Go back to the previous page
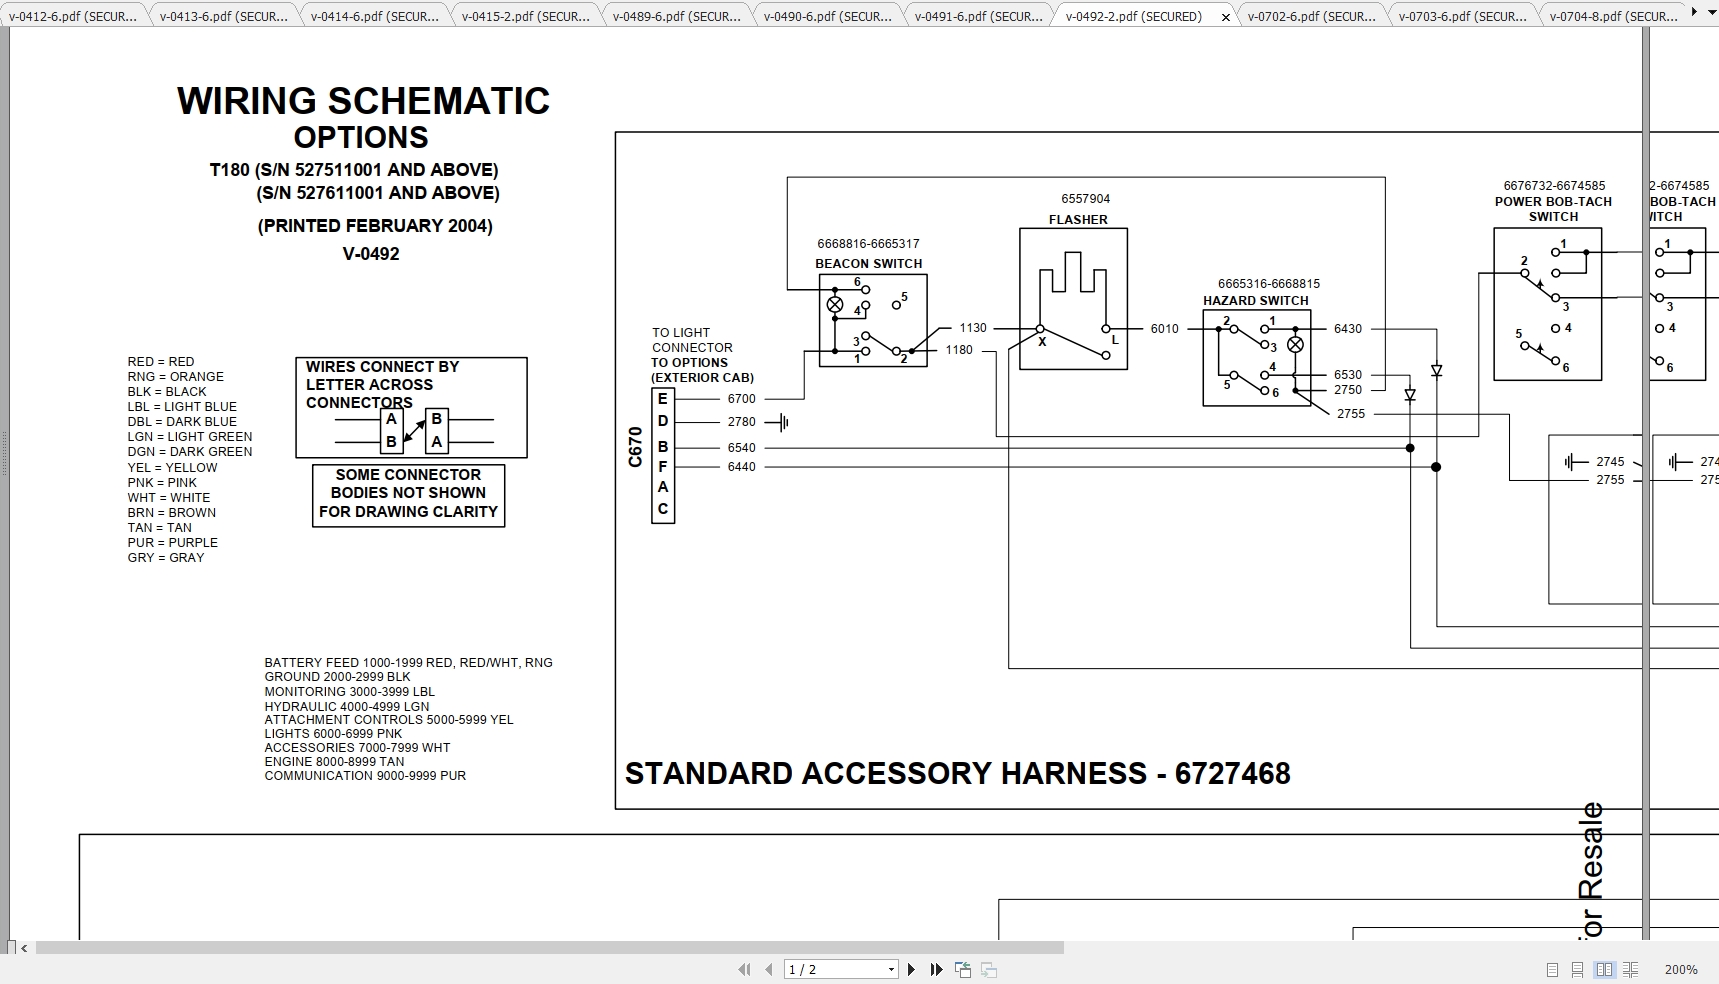1719x984 pixels. point(769,970)
